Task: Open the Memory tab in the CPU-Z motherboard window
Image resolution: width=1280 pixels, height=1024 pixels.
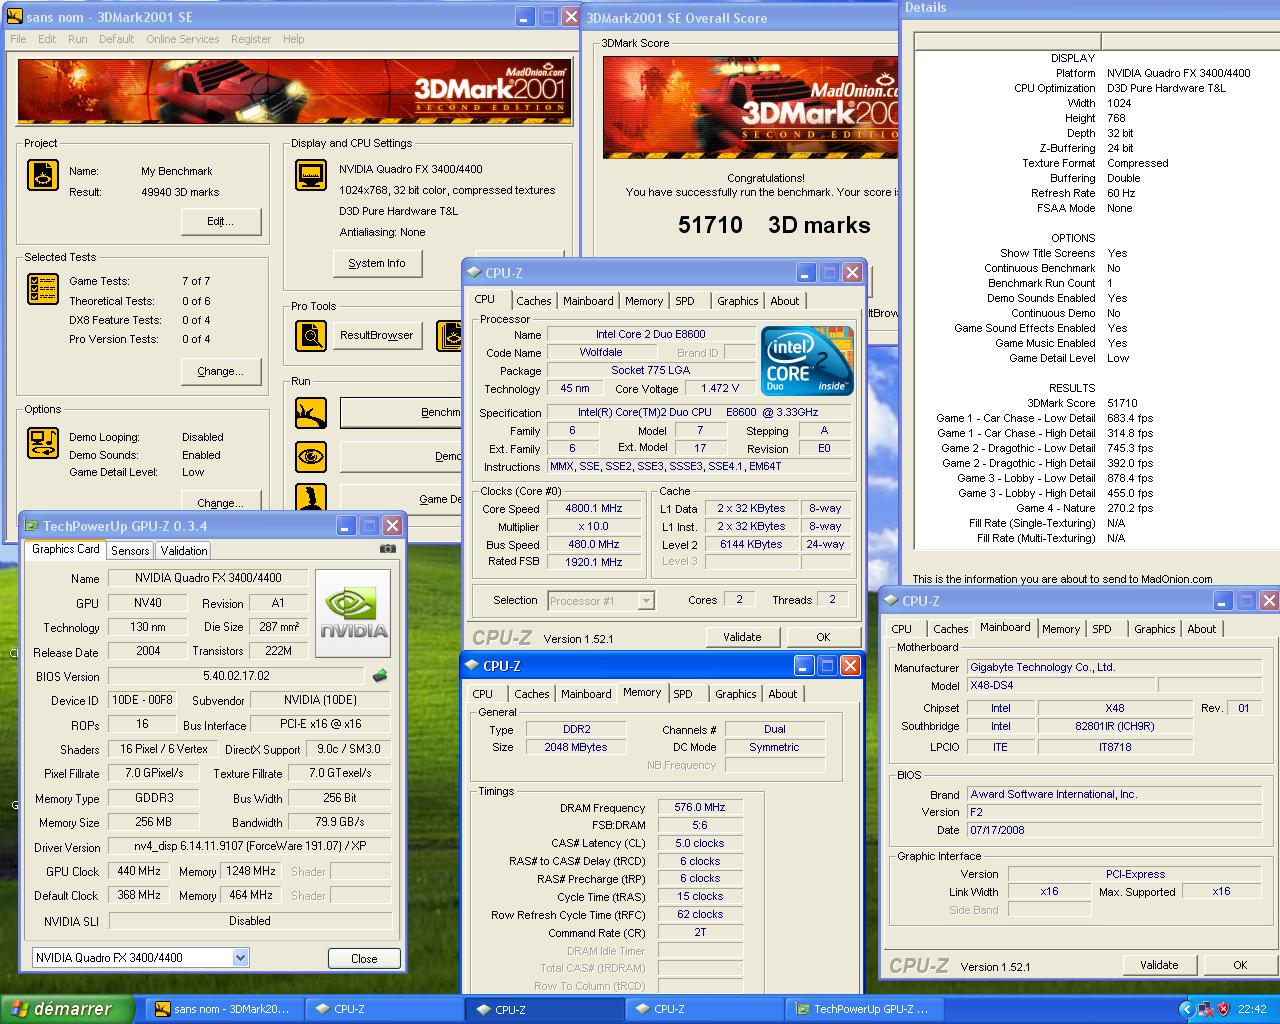Action: click(x=1060, y=629)
